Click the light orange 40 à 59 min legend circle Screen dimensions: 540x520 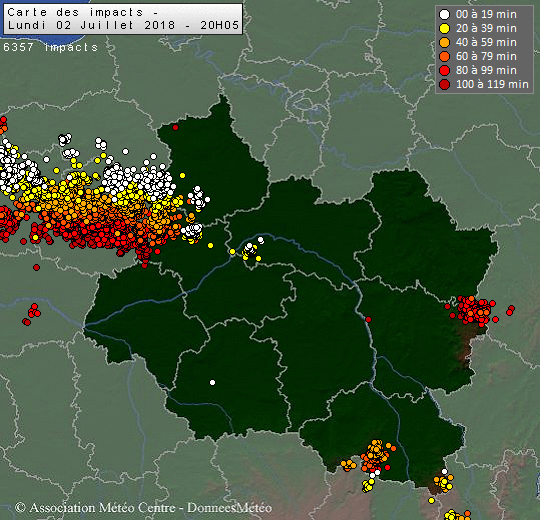(x=445, y=42)
